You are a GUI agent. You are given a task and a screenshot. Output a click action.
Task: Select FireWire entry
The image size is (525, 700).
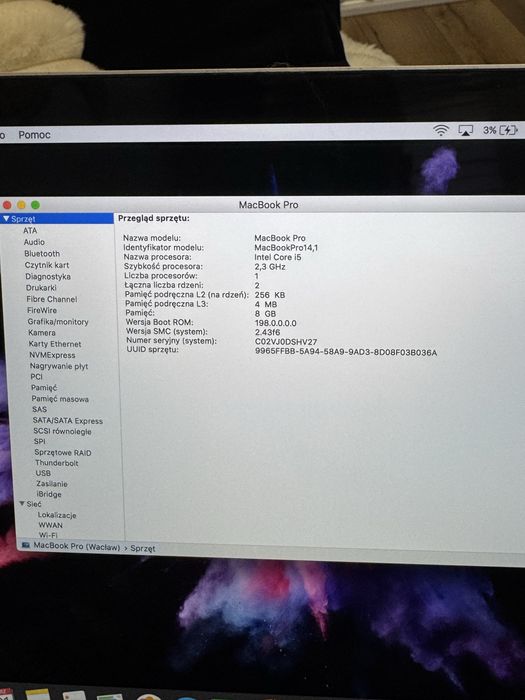(42, 310)
